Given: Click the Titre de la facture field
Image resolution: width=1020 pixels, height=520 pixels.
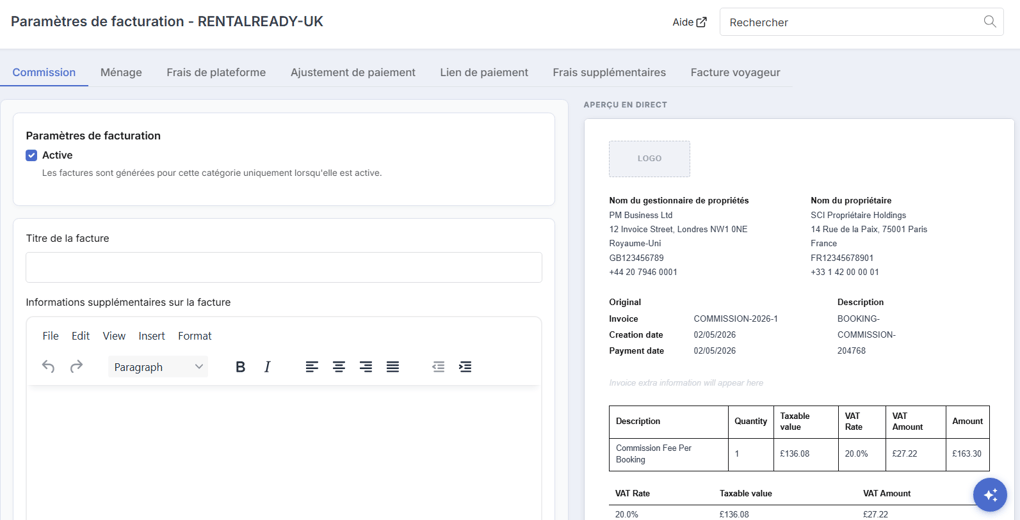Looking at the screenshot, I should pos(284,267).
